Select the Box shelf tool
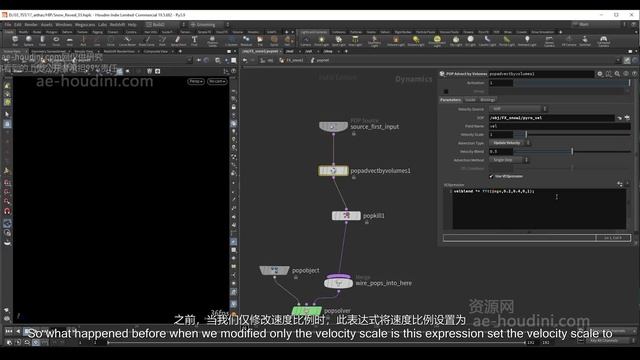Viewport: 640px width, 360px height. (x=15, y=40)
